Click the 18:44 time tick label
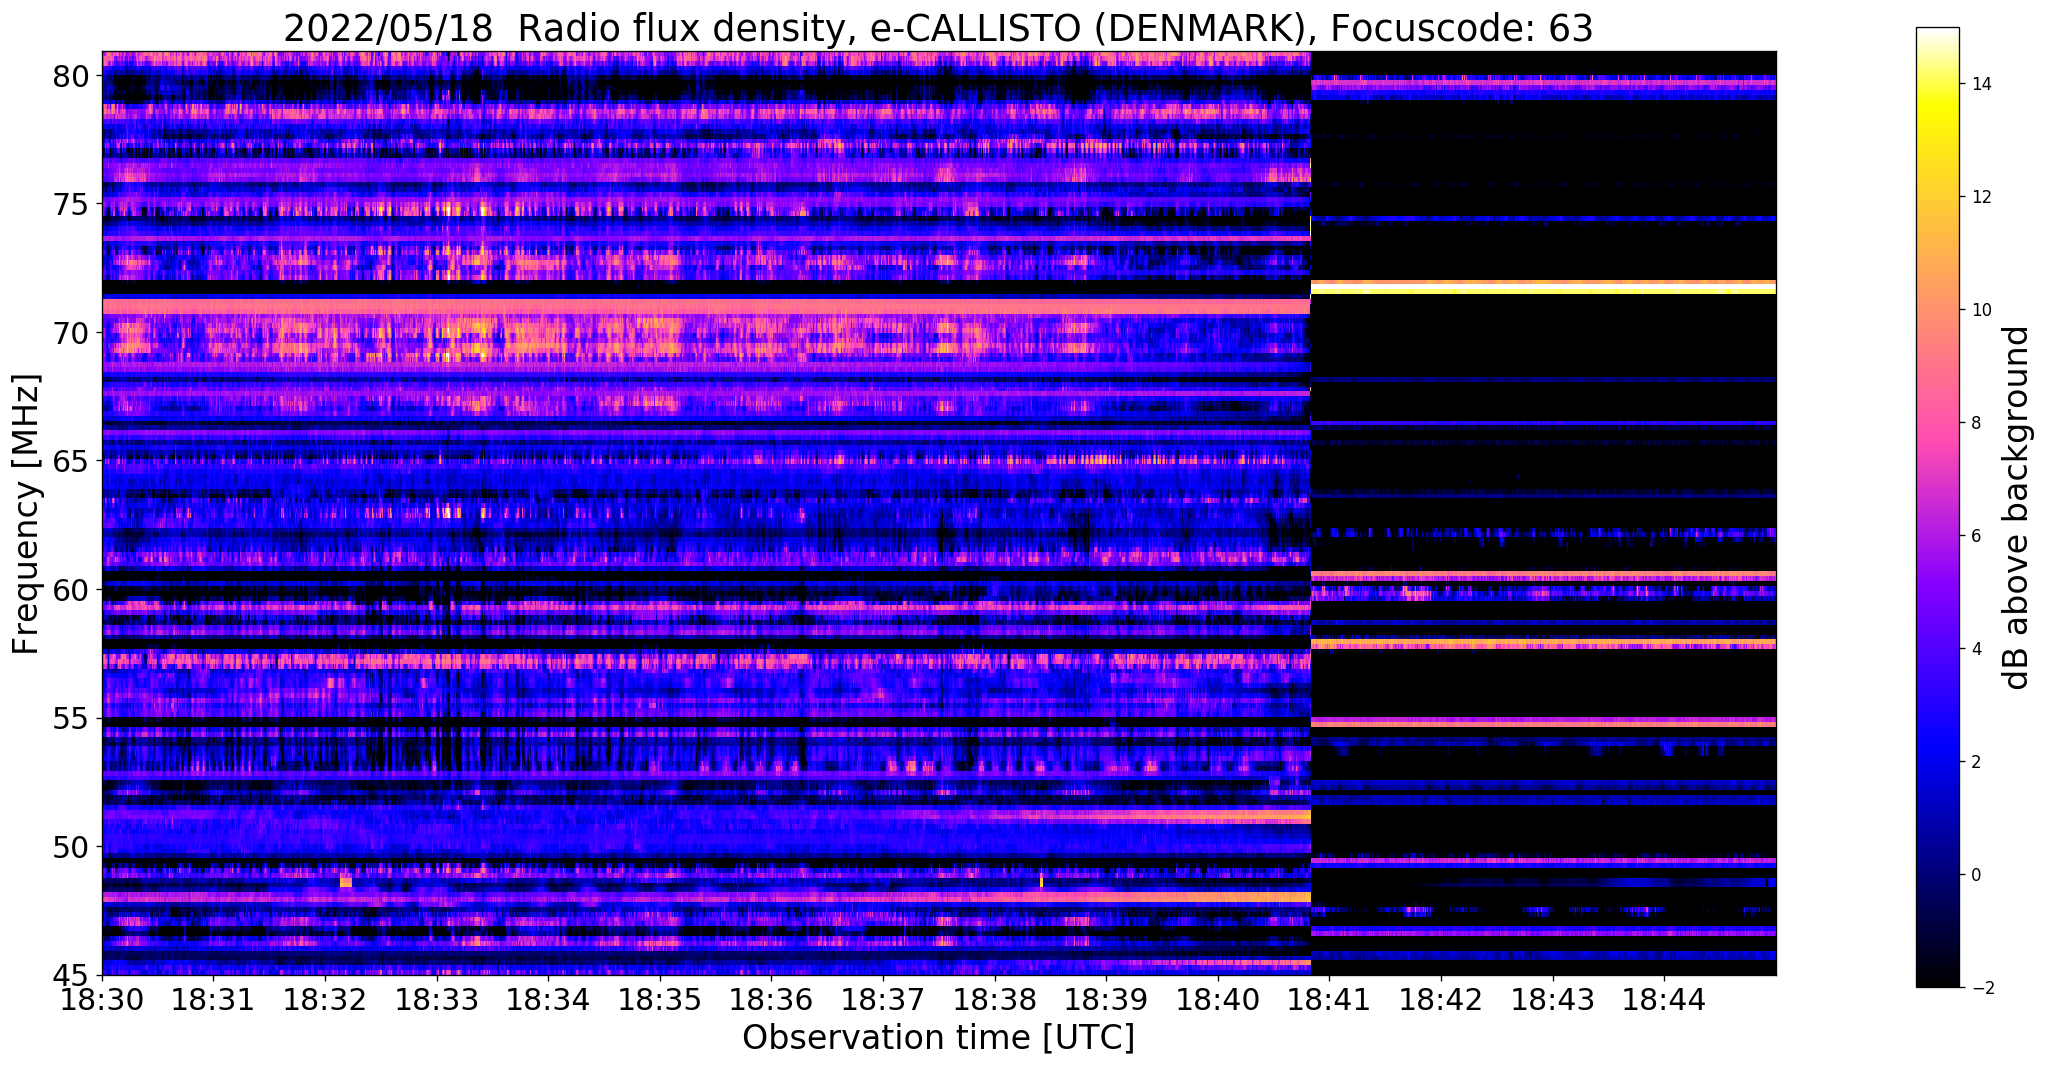2047x1067 pixels. pos(1664,998)
